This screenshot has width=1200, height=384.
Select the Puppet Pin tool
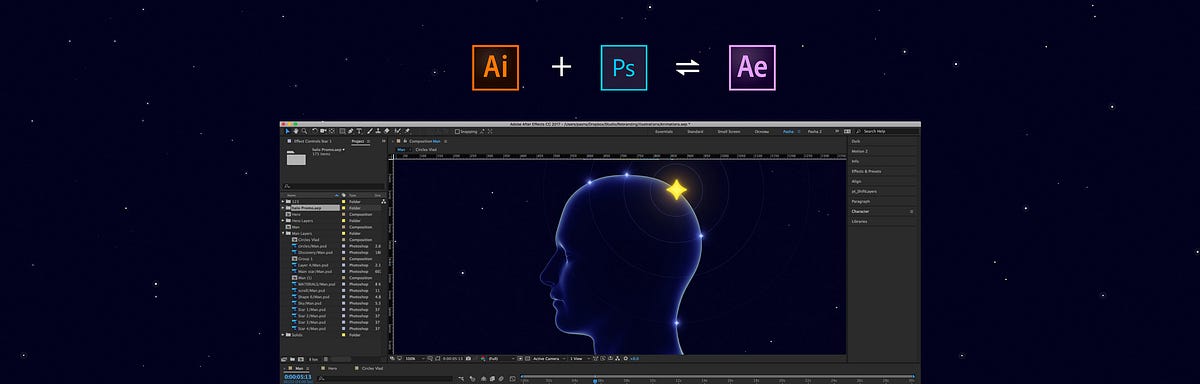tap(407, 131)
